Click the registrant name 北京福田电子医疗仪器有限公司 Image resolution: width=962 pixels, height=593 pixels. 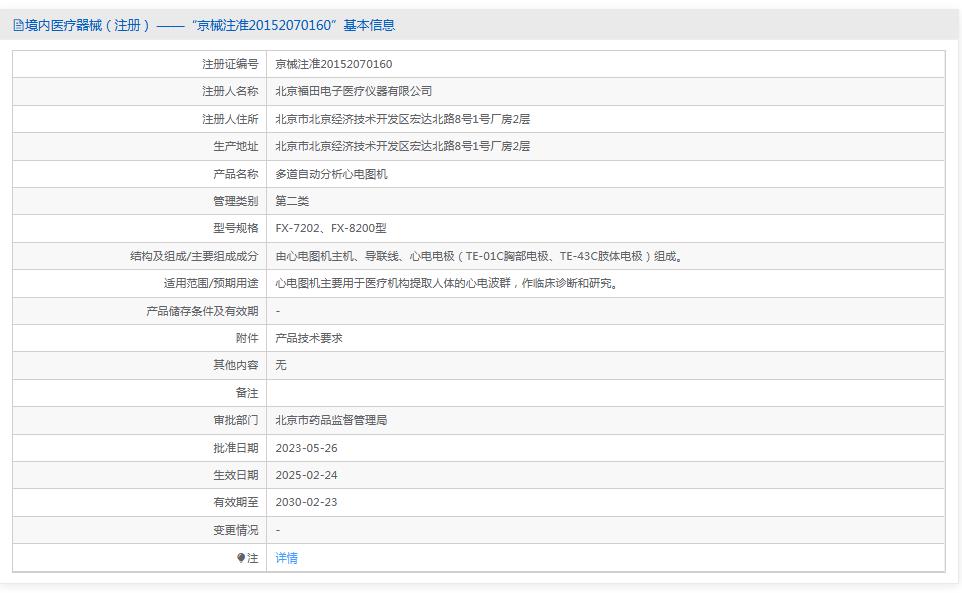353,91
